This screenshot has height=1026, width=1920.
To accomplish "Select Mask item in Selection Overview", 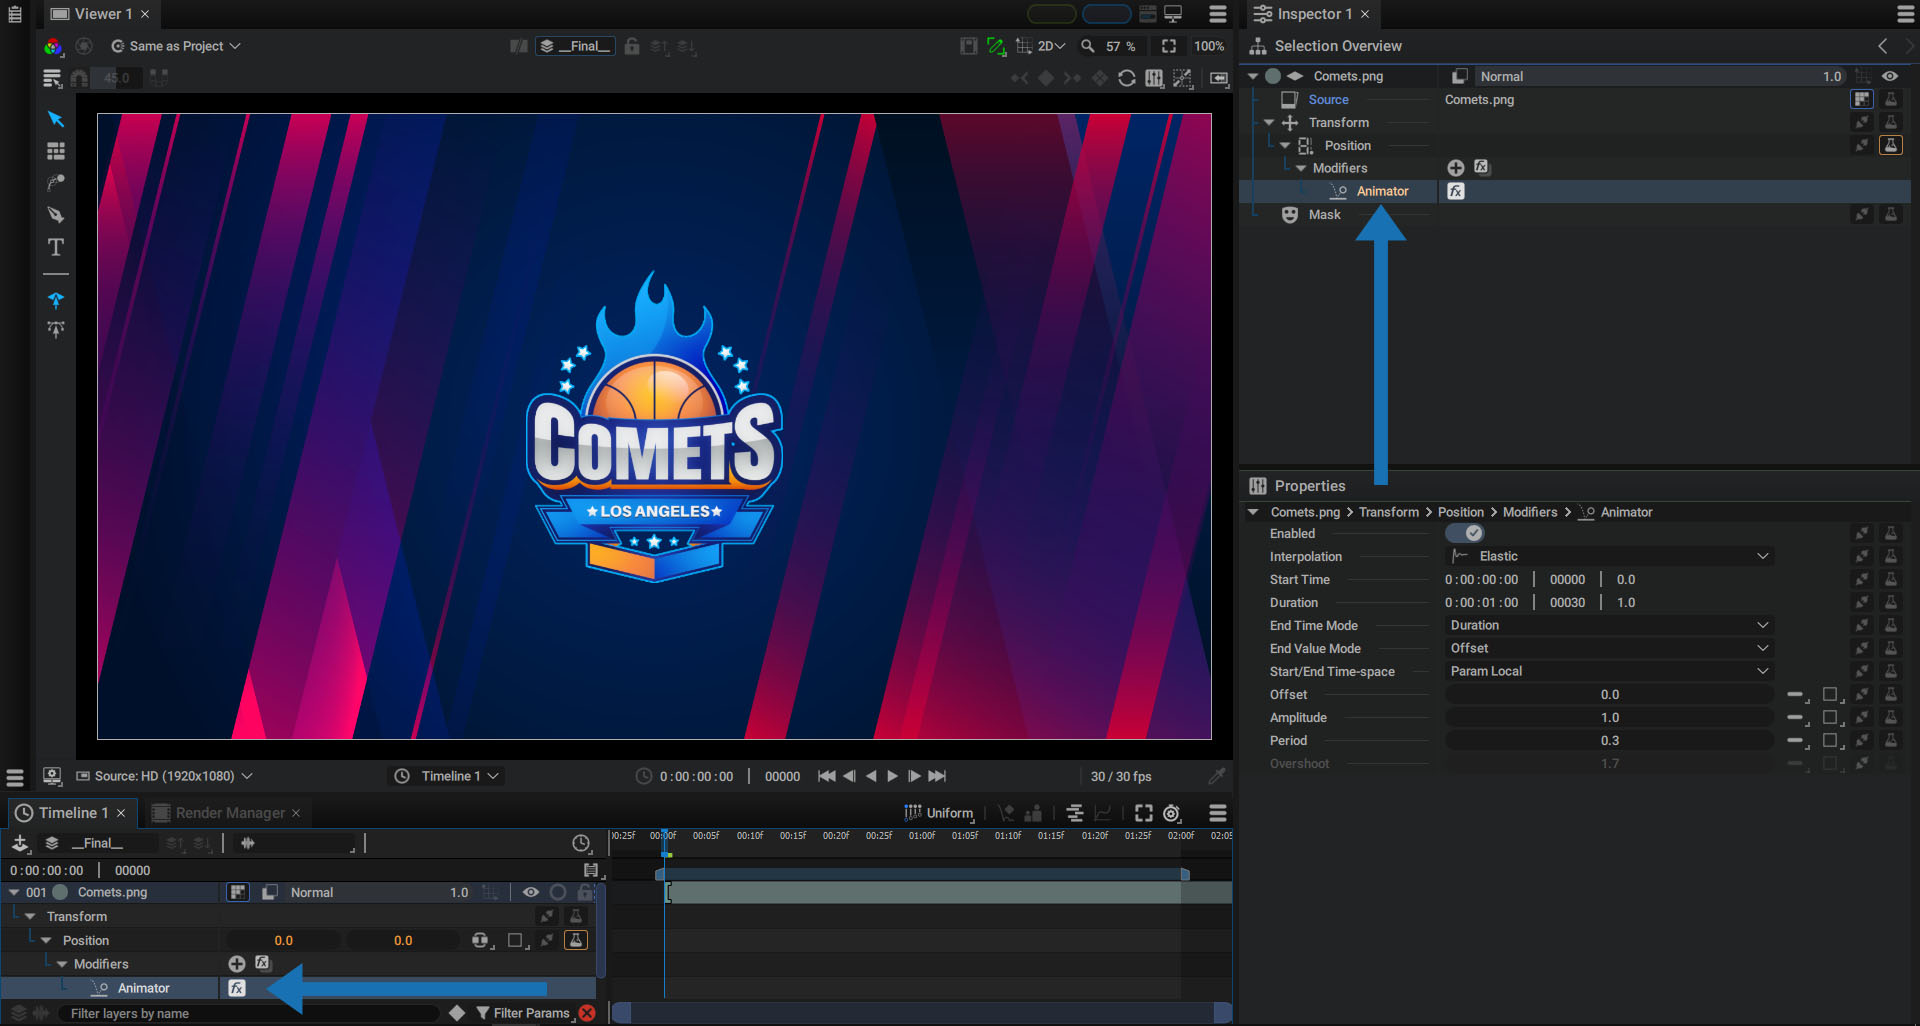I will (x=1324, y=214).
